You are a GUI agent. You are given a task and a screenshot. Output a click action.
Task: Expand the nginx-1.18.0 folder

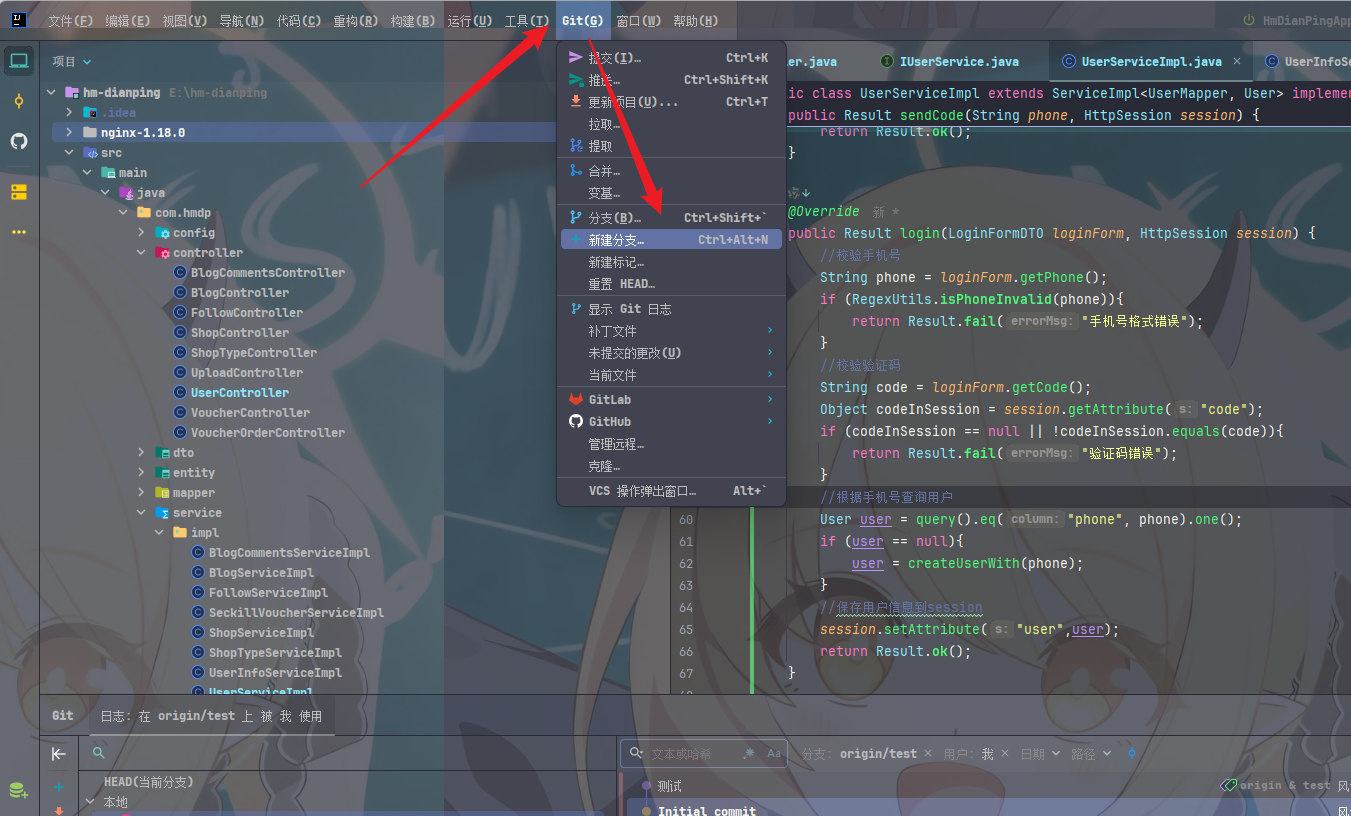69,132
